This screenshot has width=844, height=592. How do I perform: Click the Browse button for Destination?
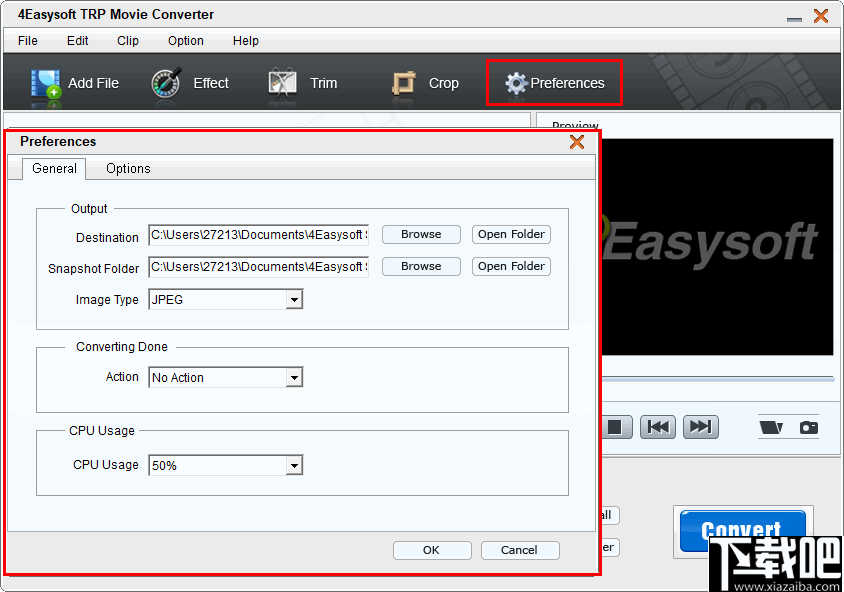tap(420, 234)
